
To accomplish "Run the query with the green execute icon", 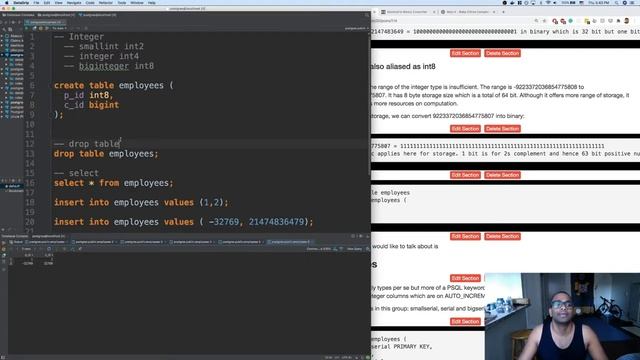I will 27,29.
